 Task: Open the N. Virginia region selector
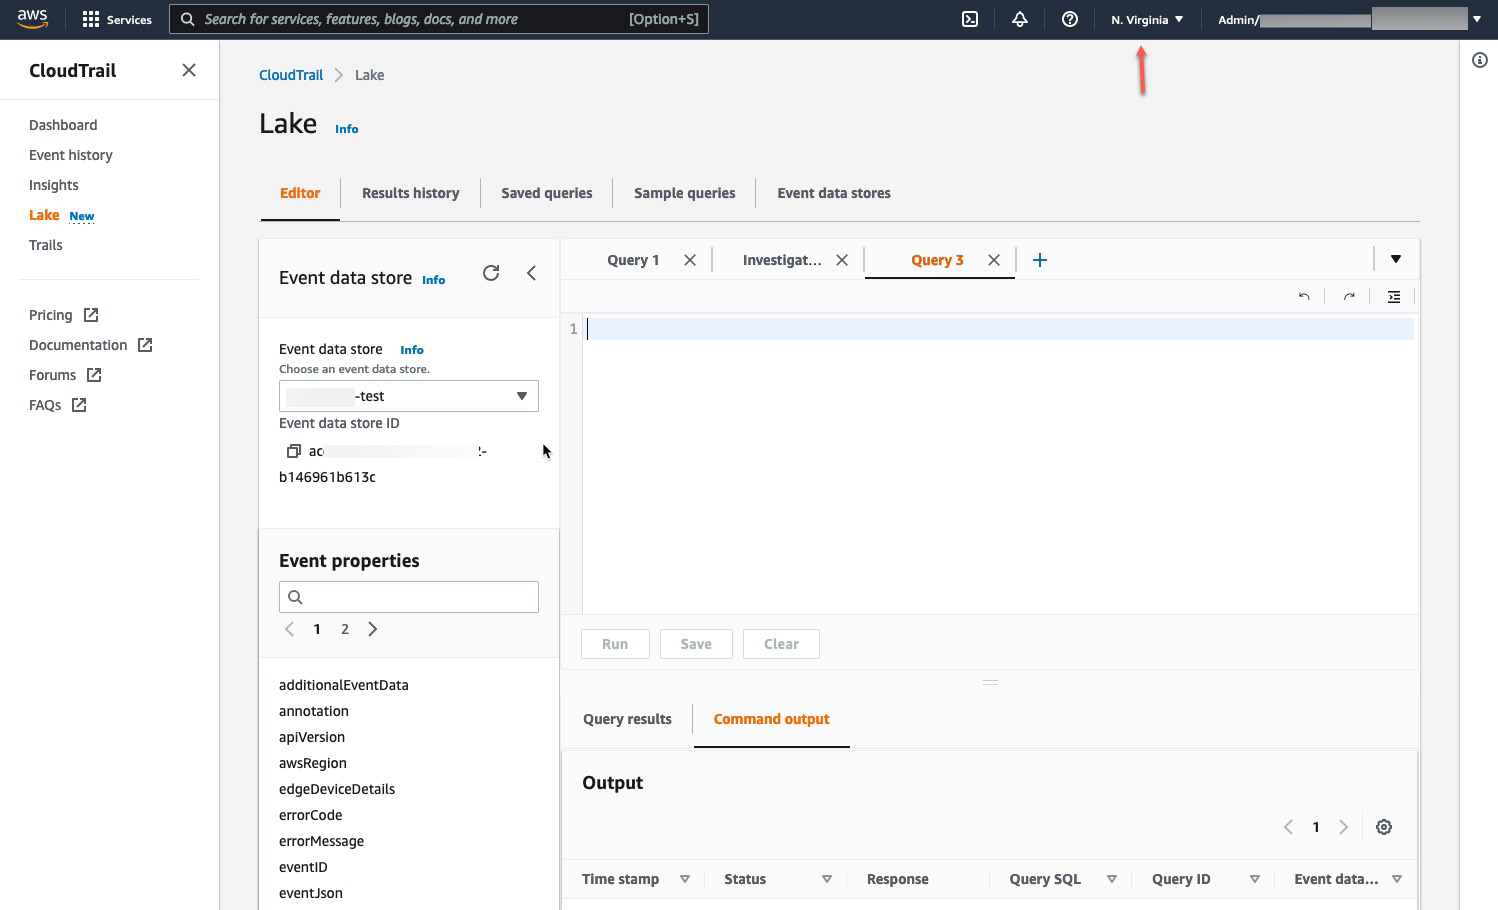pos(1146,19)
